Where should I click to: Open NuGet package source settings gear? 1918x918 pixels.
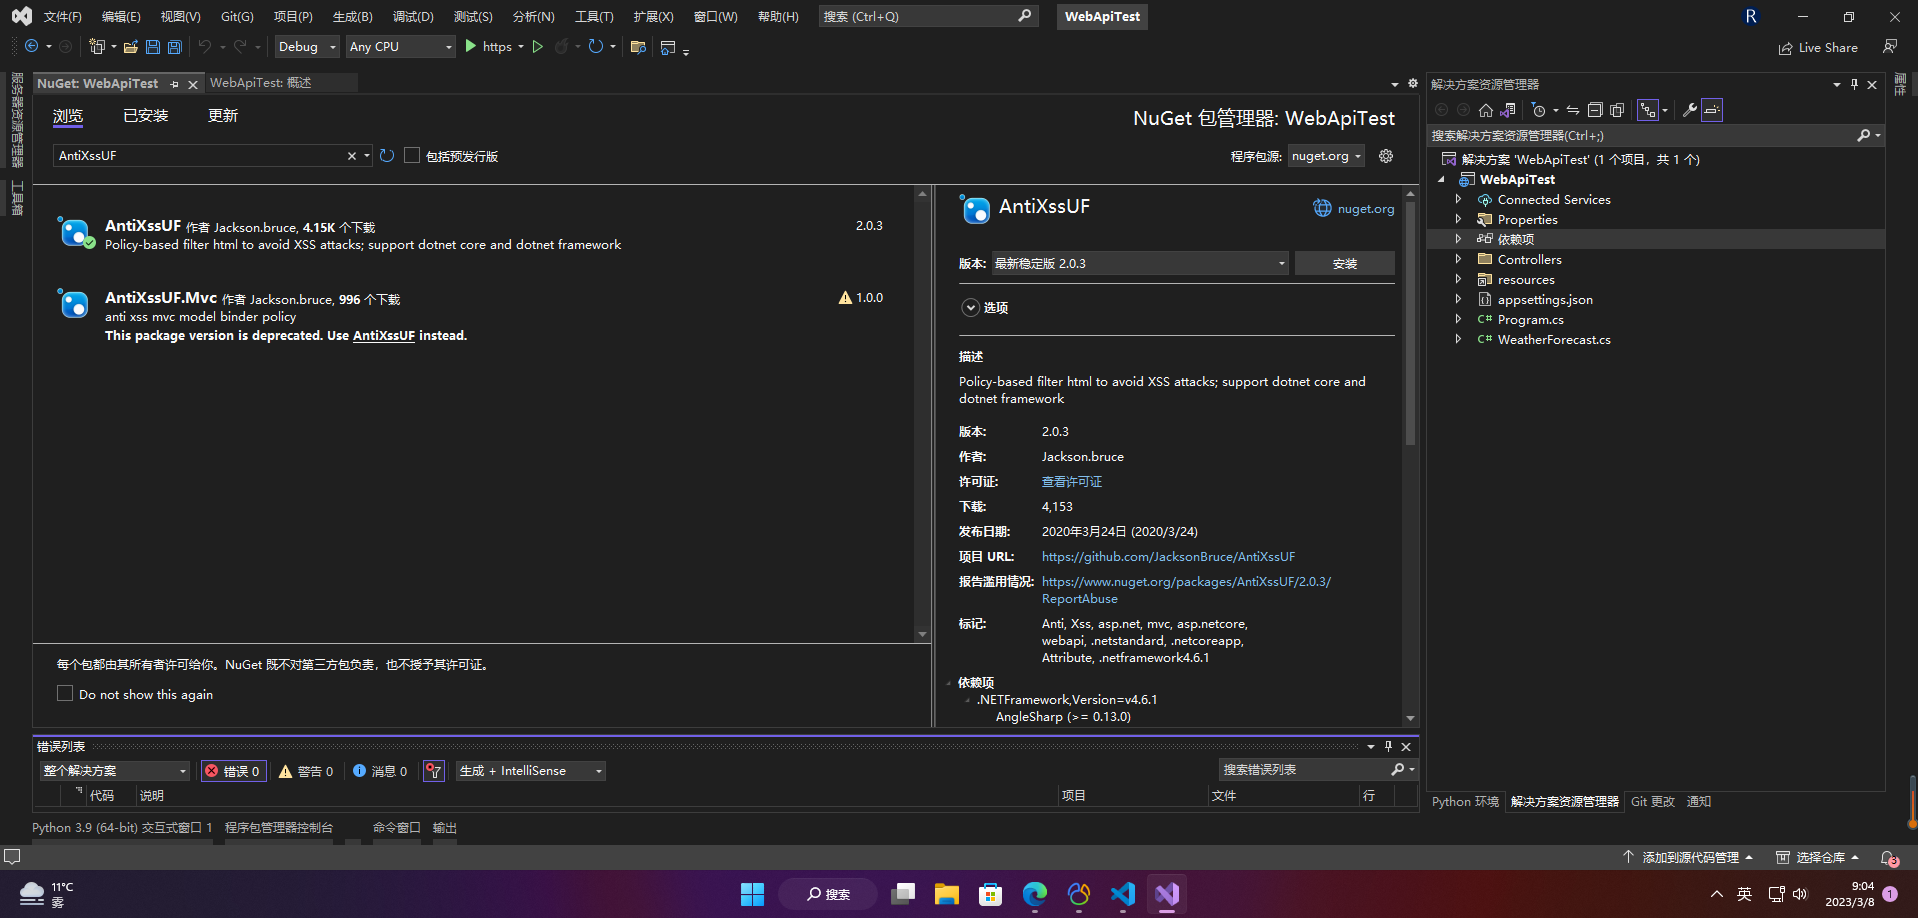1386,156
